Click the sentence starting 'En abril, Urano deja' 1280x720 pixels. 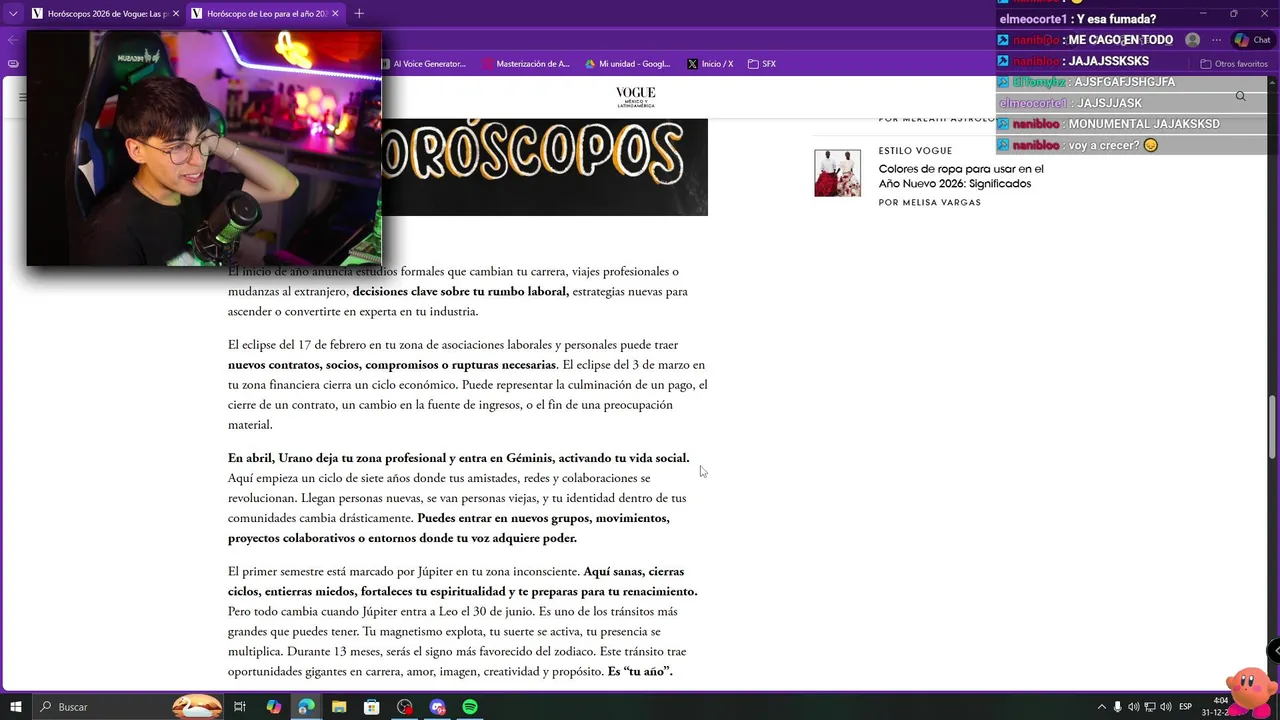(458, 458)
